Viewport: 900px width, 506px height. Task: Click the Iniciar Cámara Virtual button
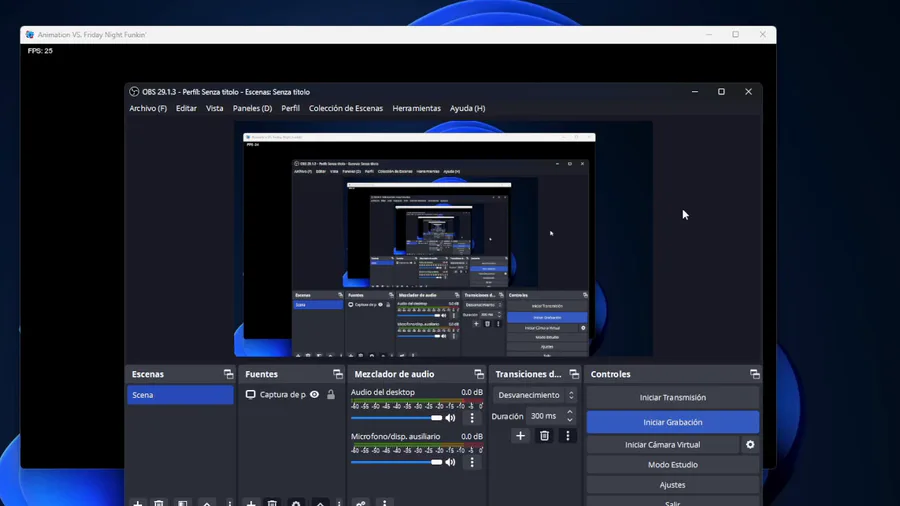[x=662, y=444]
